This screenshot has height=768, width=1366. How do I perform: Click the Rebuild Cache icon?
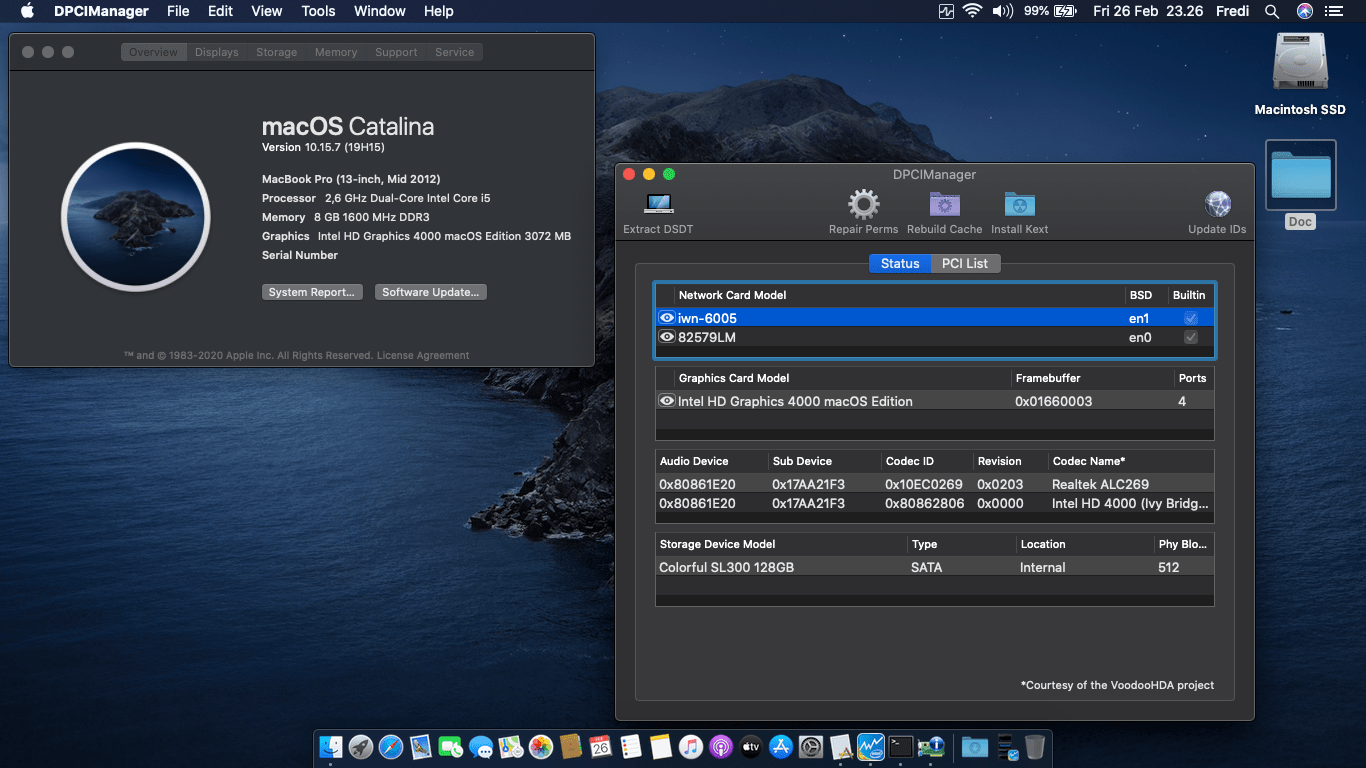click(x=945, y=205)
